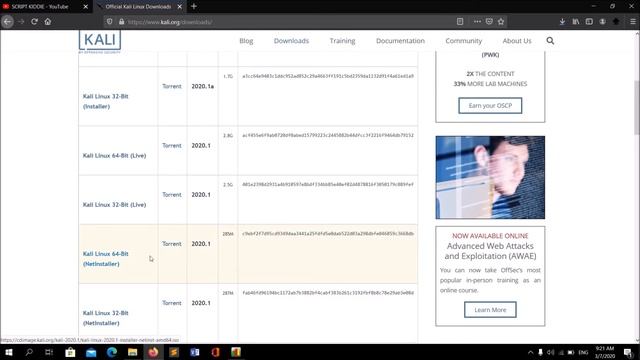
Task: Click the extension icon beside account icon
Action: pyautogui.click(x=616, y=22)
